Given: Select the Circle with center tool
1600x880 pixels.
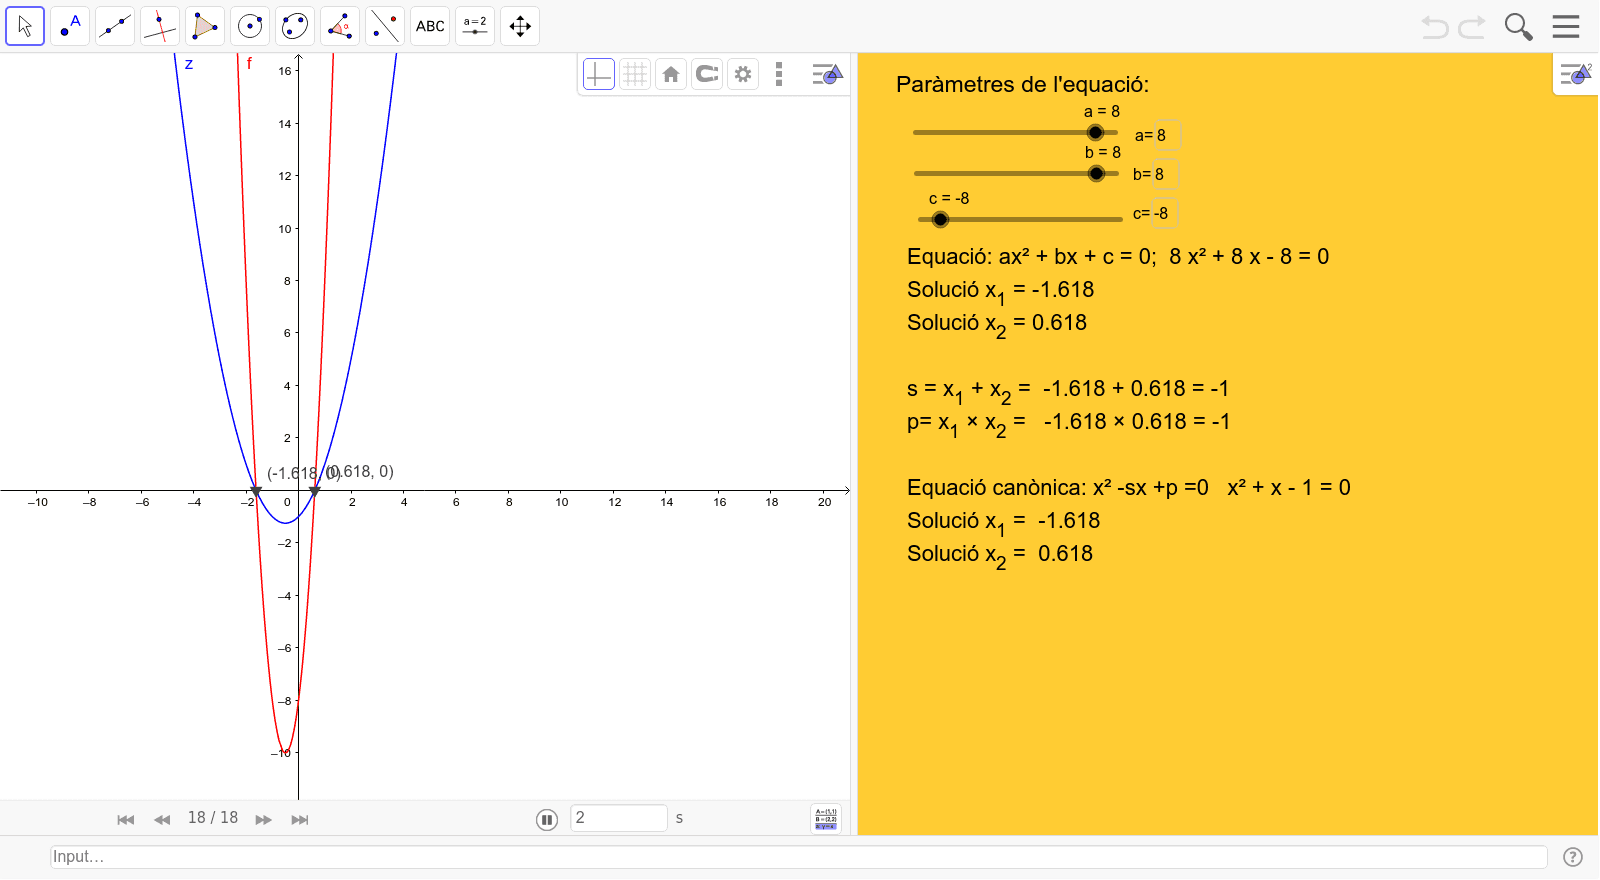Looking at the screenshot, I should (x=250, y=26).
